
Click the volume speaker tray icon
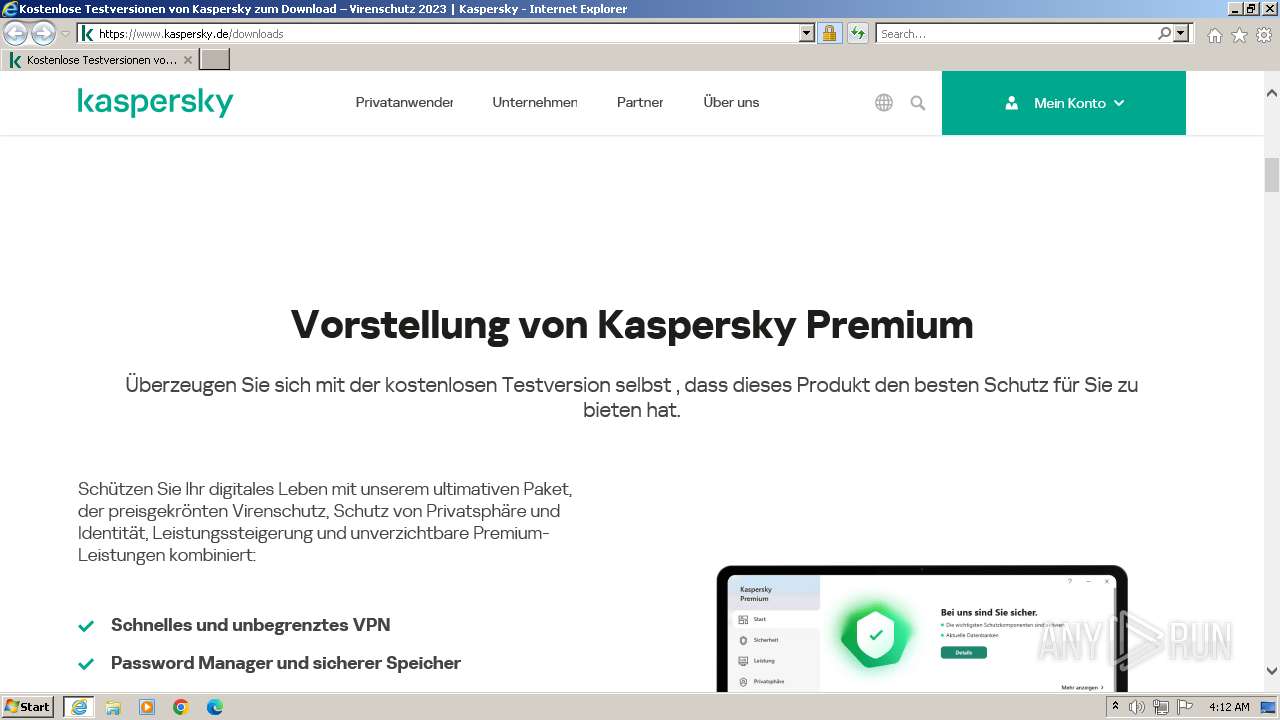(1137, 707)
